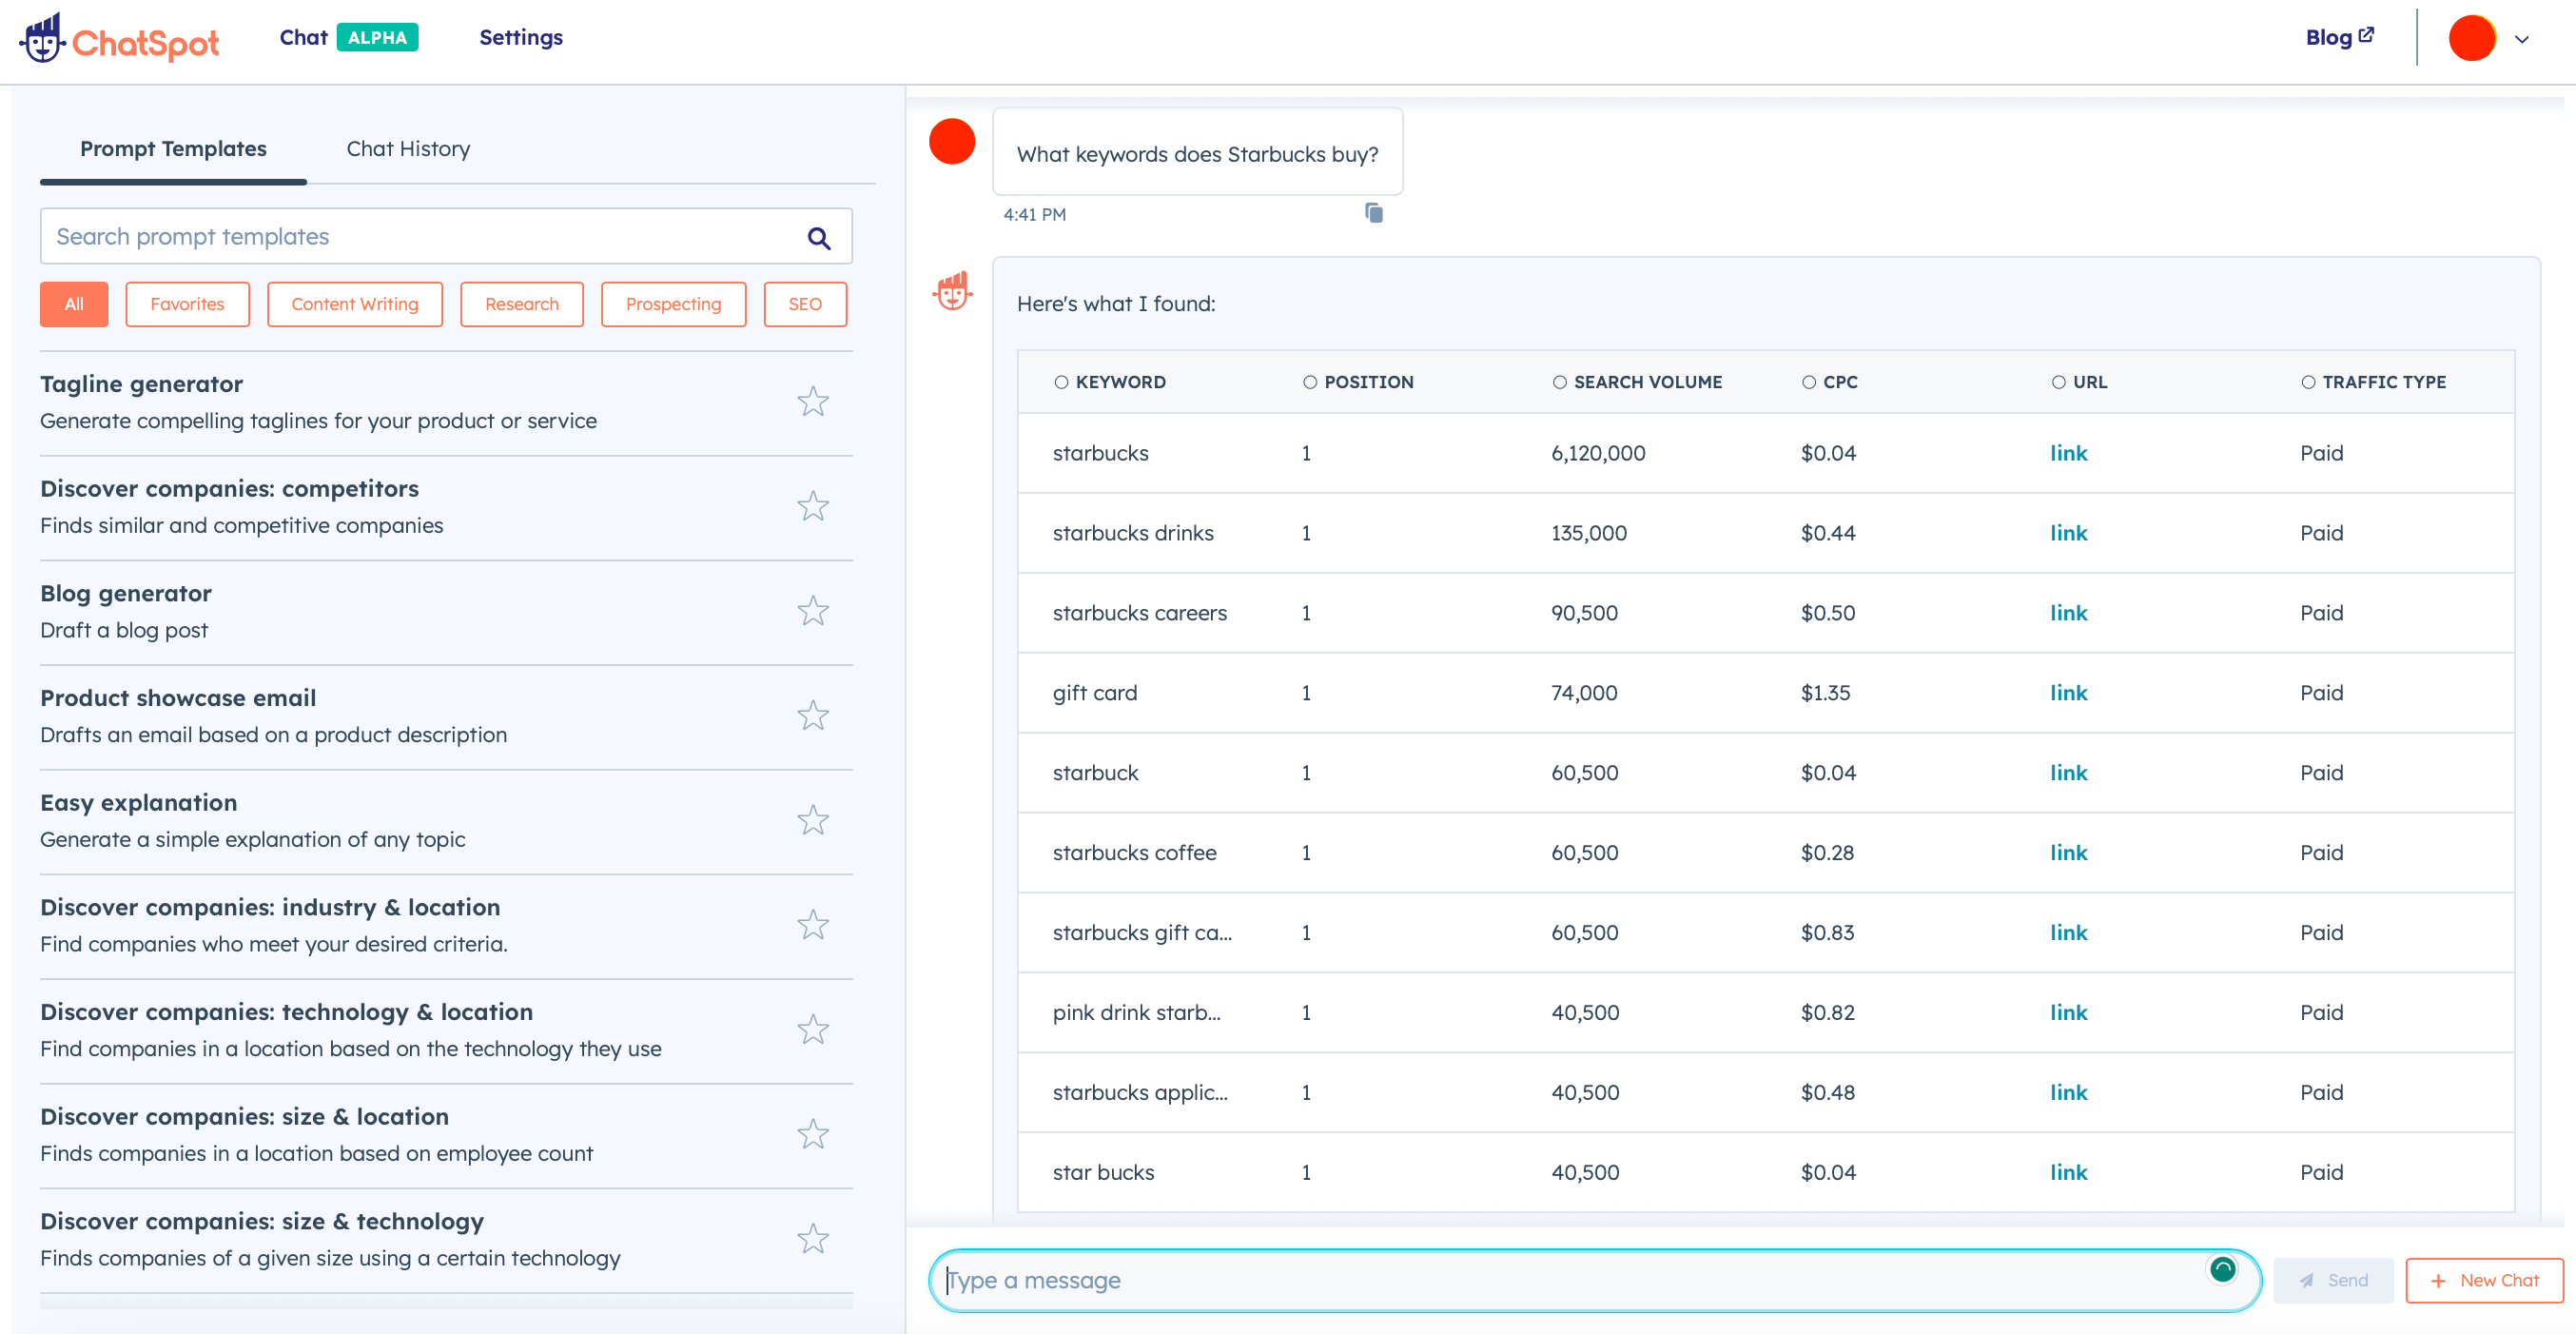2576x1334 pixels.
Task: Click the green icon in message box
Action: [2222, 1269]
